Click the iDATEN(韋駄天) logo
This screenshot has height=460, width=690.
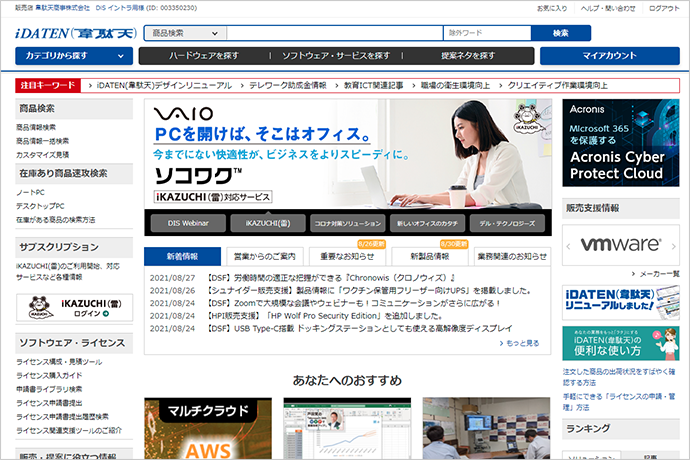tap(76, 33)
